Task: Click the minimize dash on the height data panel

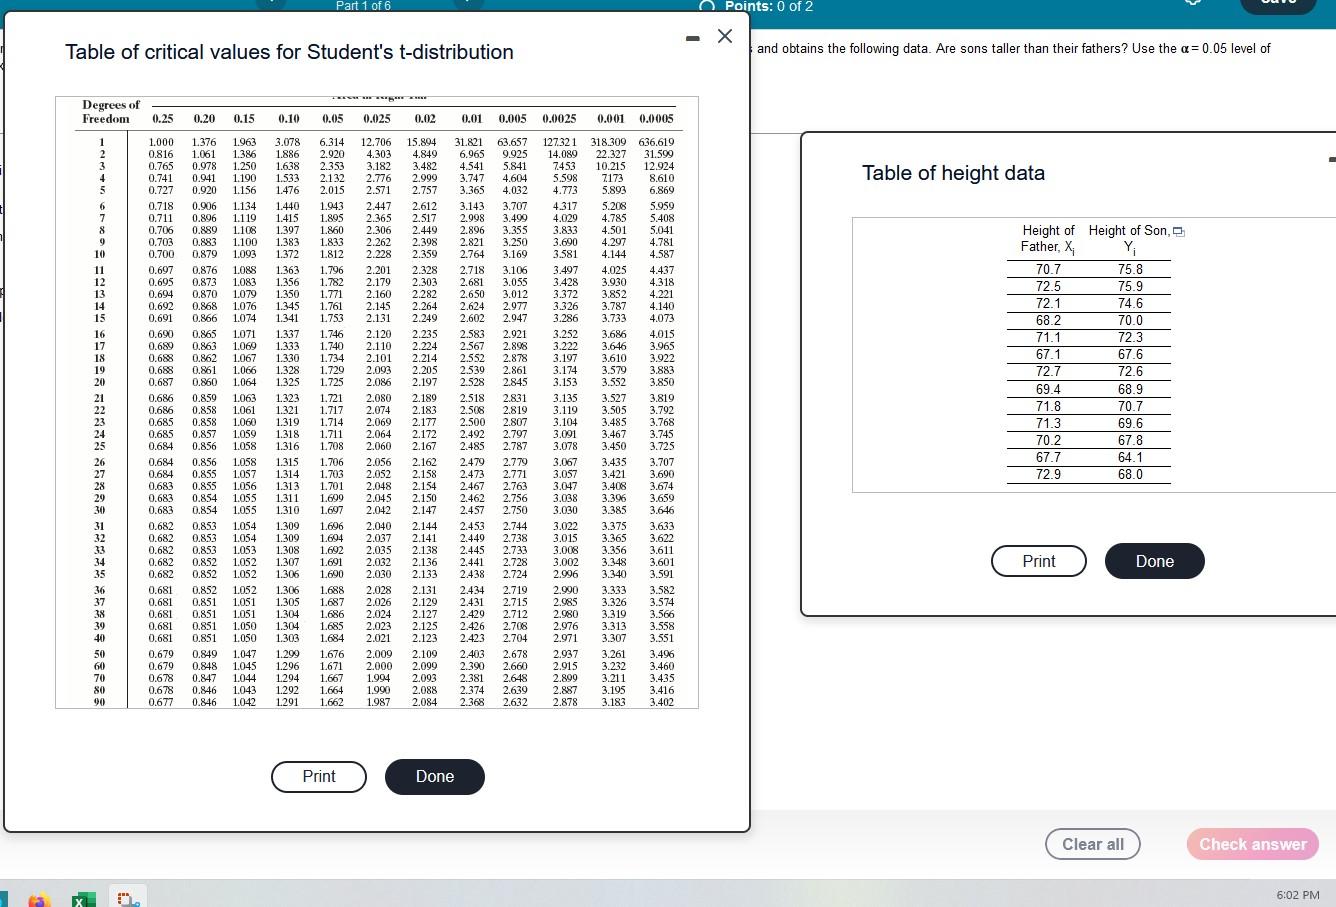Action: [x=1333, y=160]
